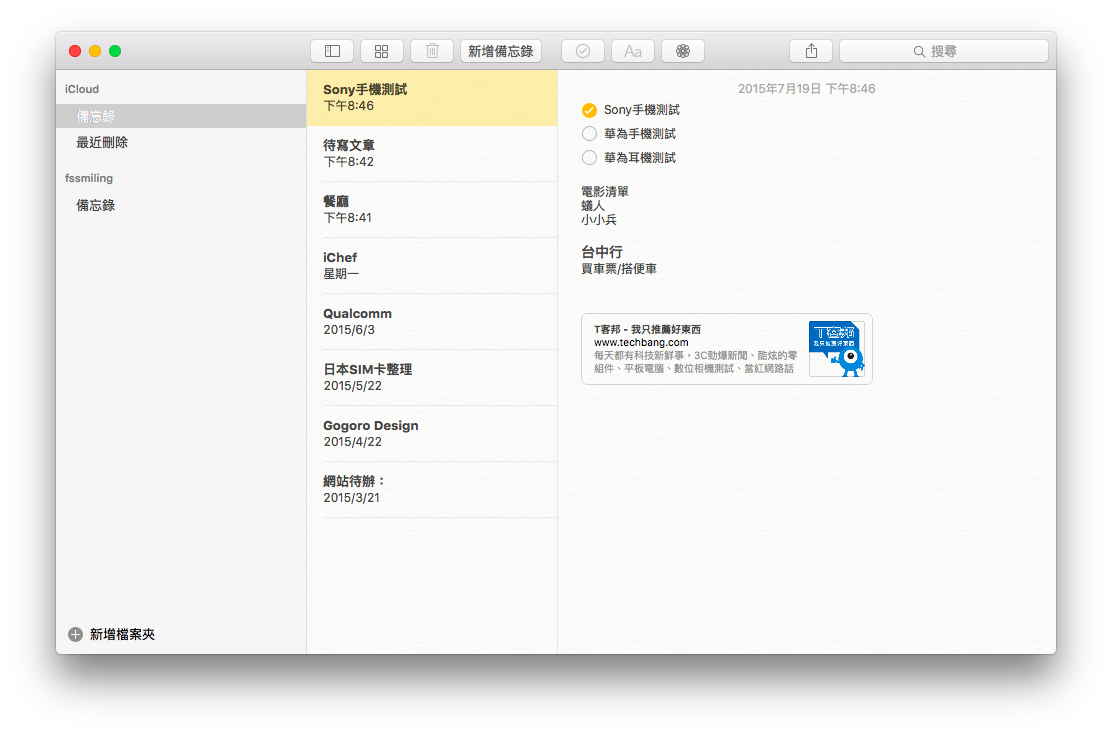The image size is (1112, 734).
Task: Click the photo browser icon in toolbar
Action: [x=683, y=51]
